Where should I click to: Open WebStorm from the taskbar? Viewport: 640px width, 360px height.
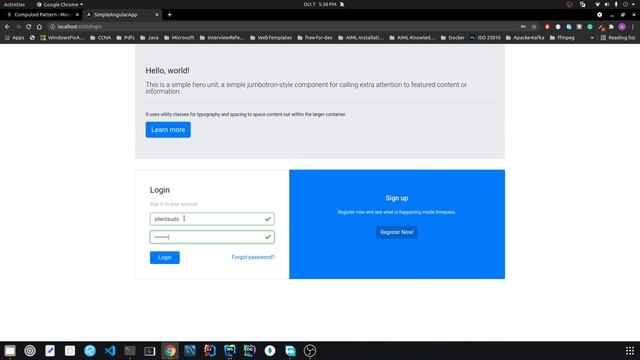click(x=230, y=351)
